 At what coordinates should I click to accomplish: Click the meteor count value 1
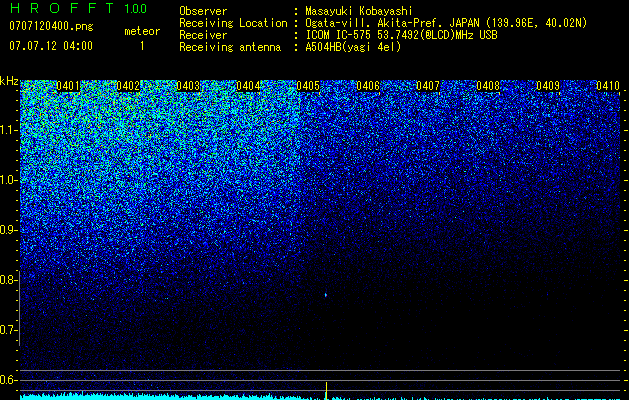point(142,46)
